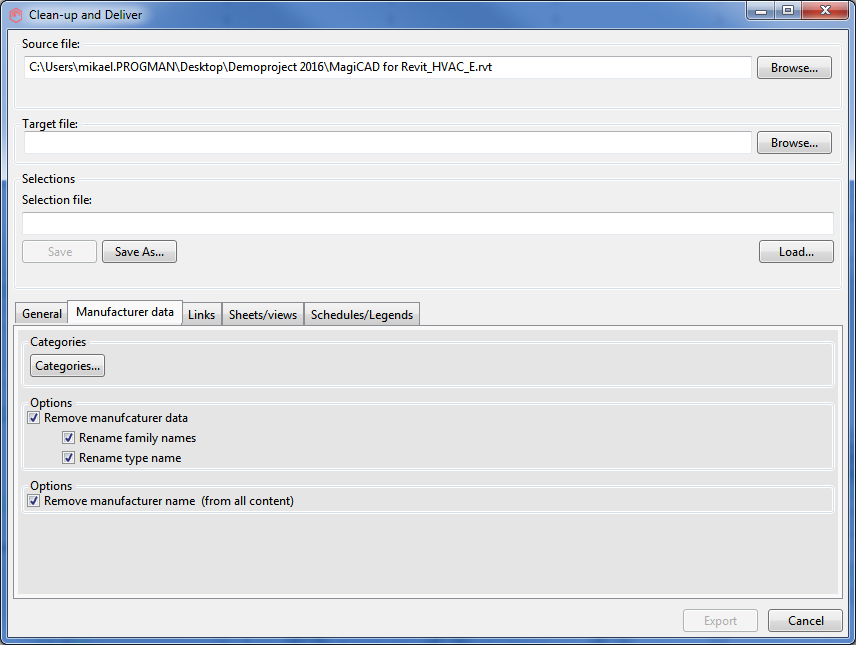
Task: Close the window with the X button
Action: pos(823,11)
